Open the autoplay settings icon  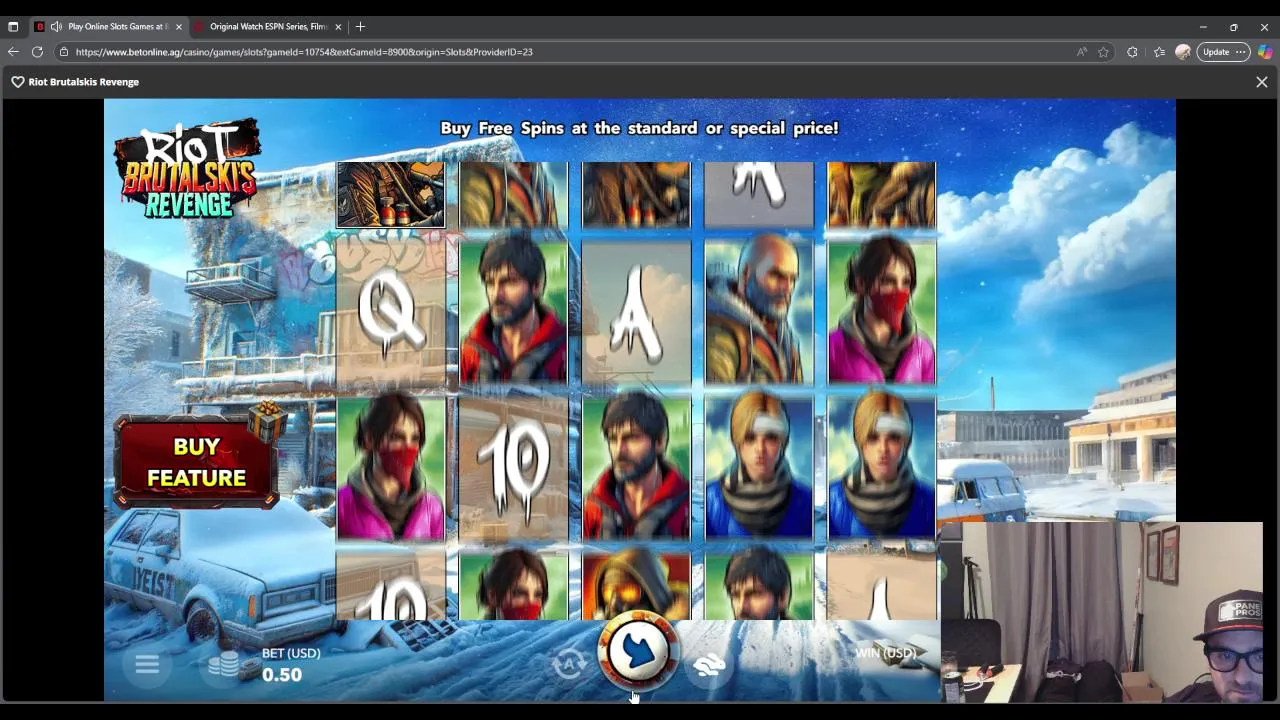(569, 664)
